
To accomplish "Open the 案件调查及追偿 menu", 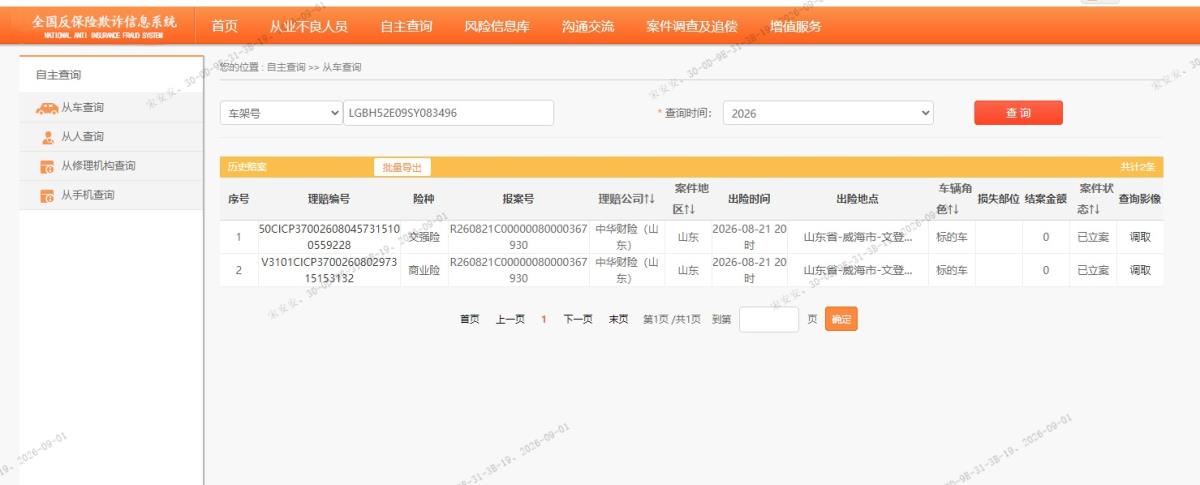I will click(x=691, y=27).
